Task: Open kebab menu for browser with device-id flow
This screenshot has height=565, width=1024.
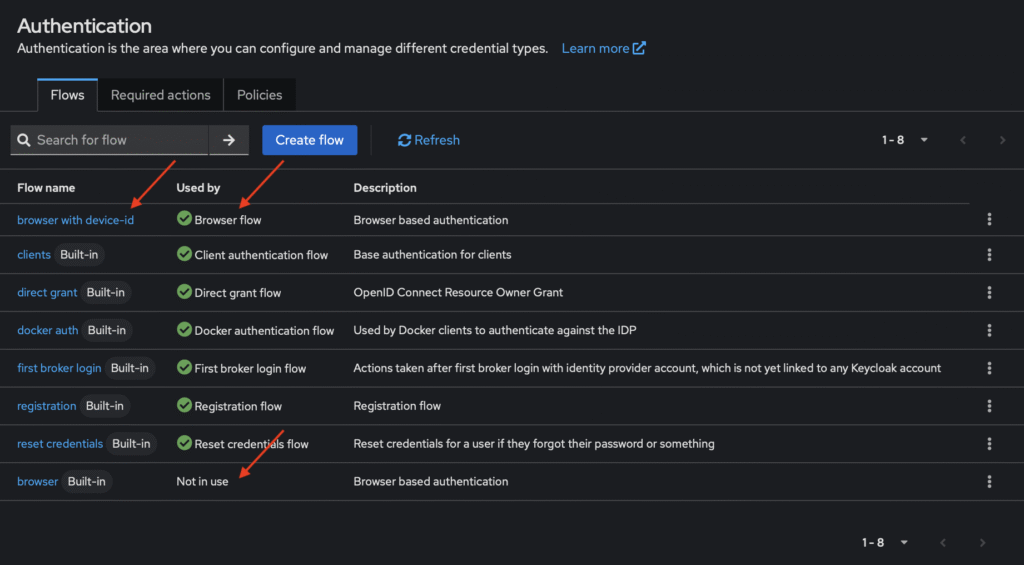Action: click(x=989, y=220)
